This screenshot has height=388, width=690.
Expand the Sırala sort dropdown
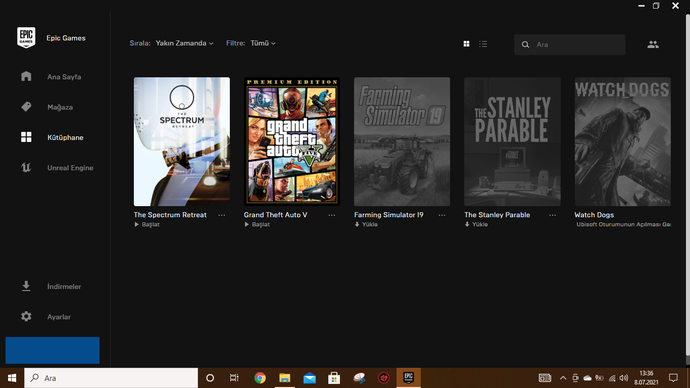[184, 43]
